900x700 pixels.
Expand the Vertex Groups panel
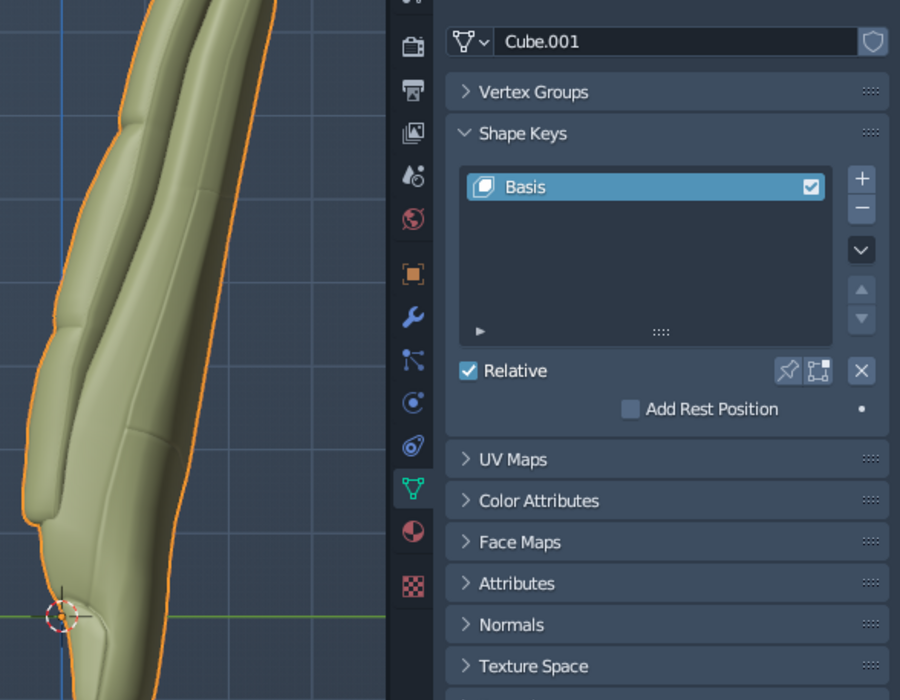click(667, 92)
